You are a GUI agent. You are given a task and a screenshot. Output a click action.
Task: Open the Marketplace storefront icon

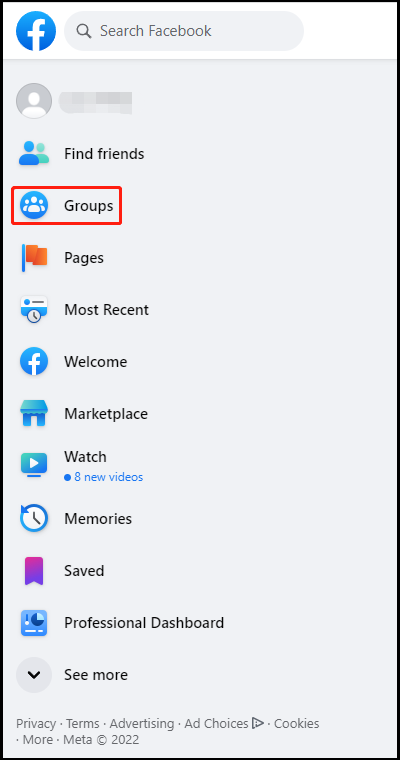click(x=34, y=413)
